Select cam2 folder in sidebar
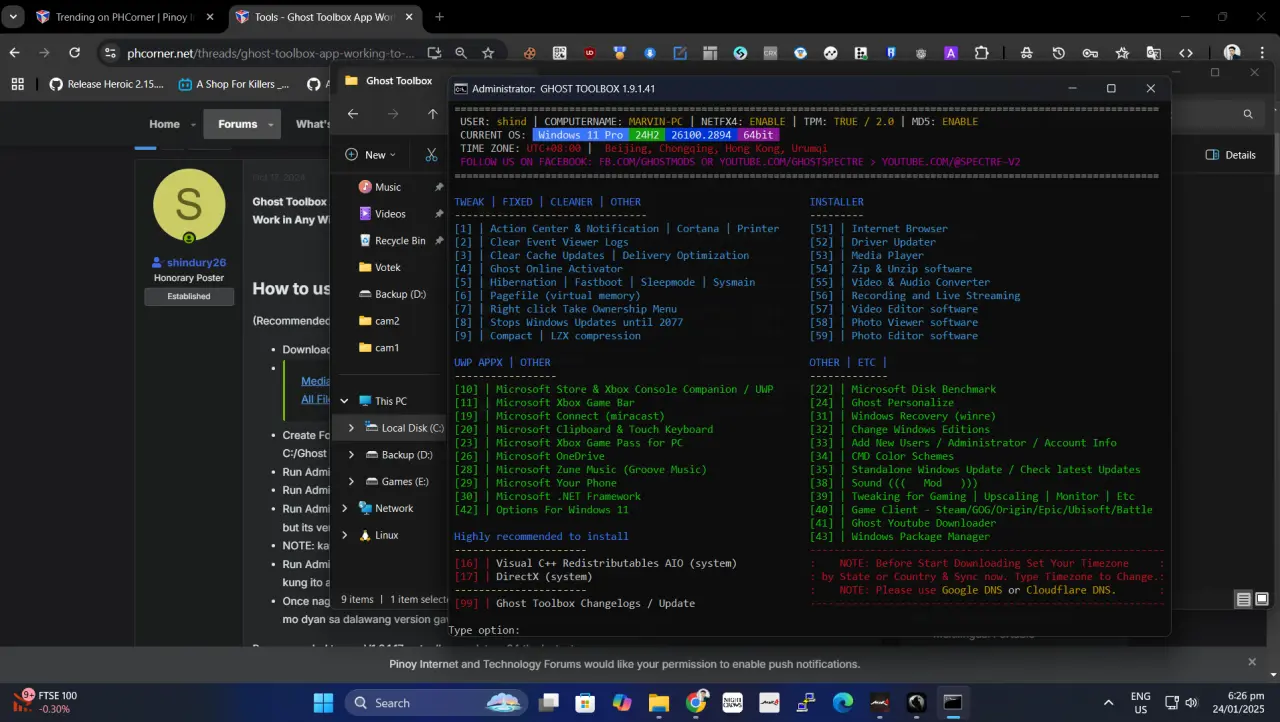Image resolution: width=1280 pixels, height=722 pixels. [387, 321]
